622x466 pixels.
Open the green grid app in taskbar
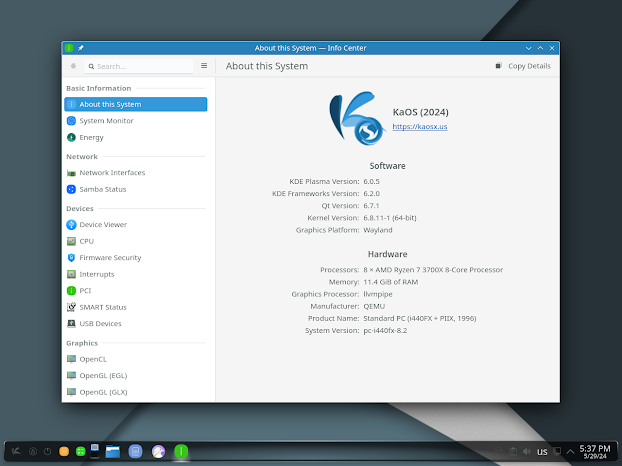81,451
